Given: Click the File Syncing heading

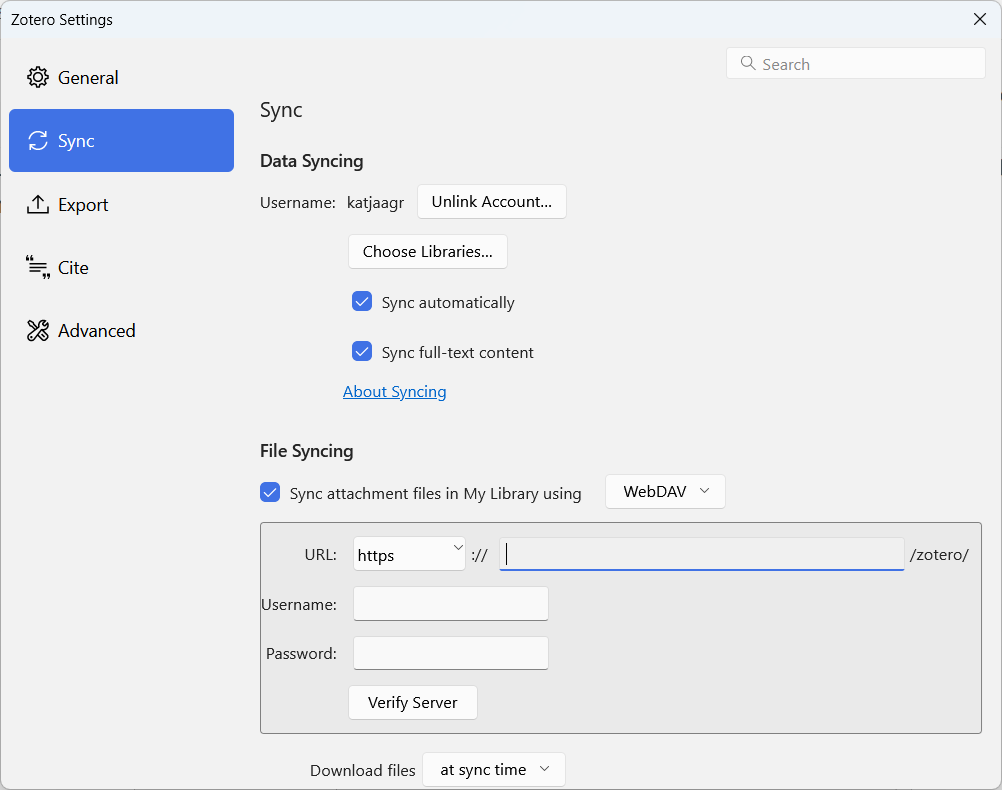Looking at the screenshot, I should (x=307, y=451).
